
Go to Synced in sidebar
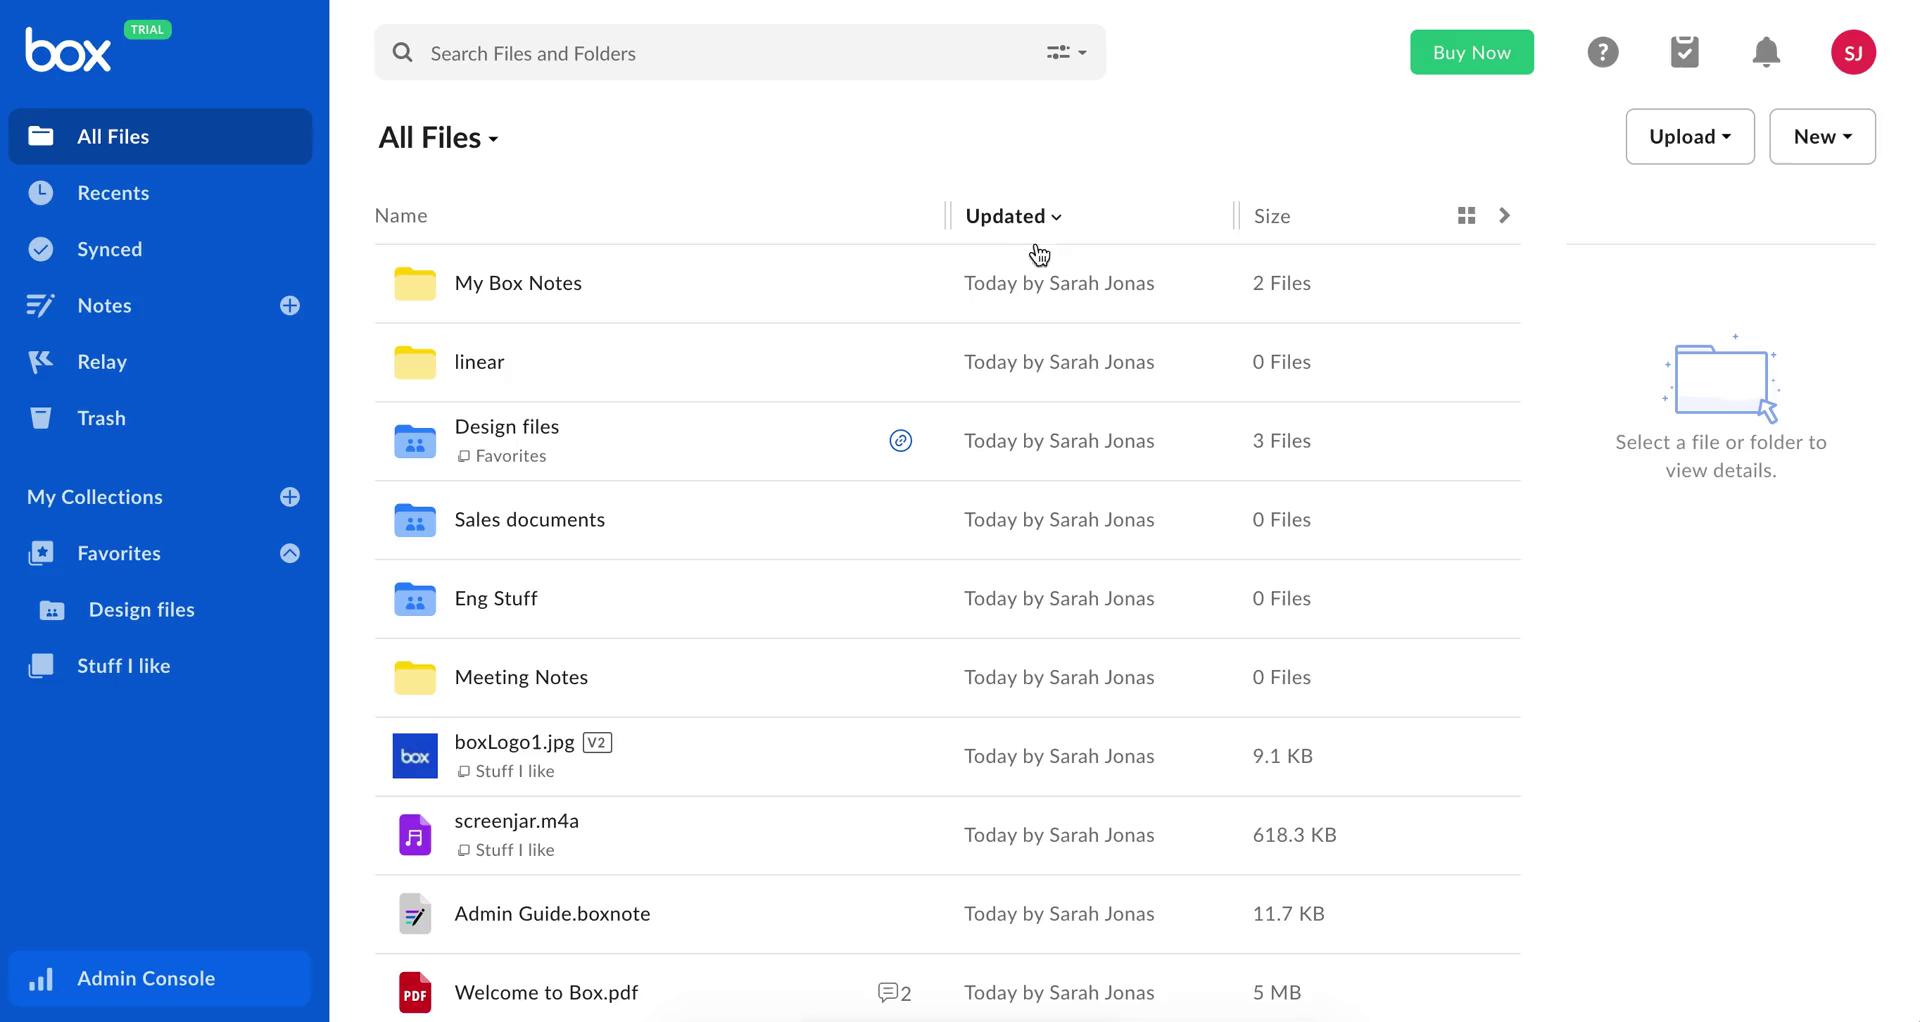pyautogui.click(x=109, y=249)
